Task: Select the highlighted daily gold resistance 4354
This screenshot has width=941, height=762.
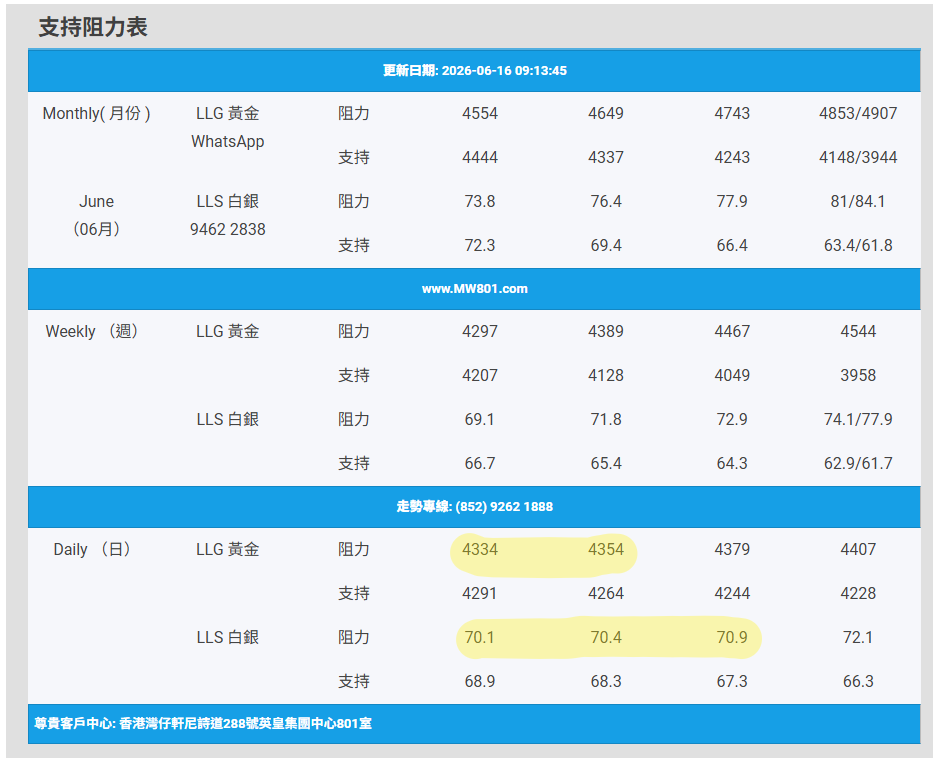Action: [606, 549]
